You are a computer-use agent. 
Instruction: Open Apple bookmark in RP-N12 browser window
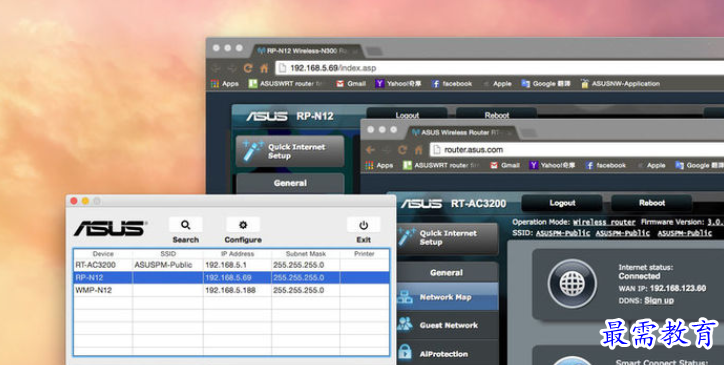(497, 84)
